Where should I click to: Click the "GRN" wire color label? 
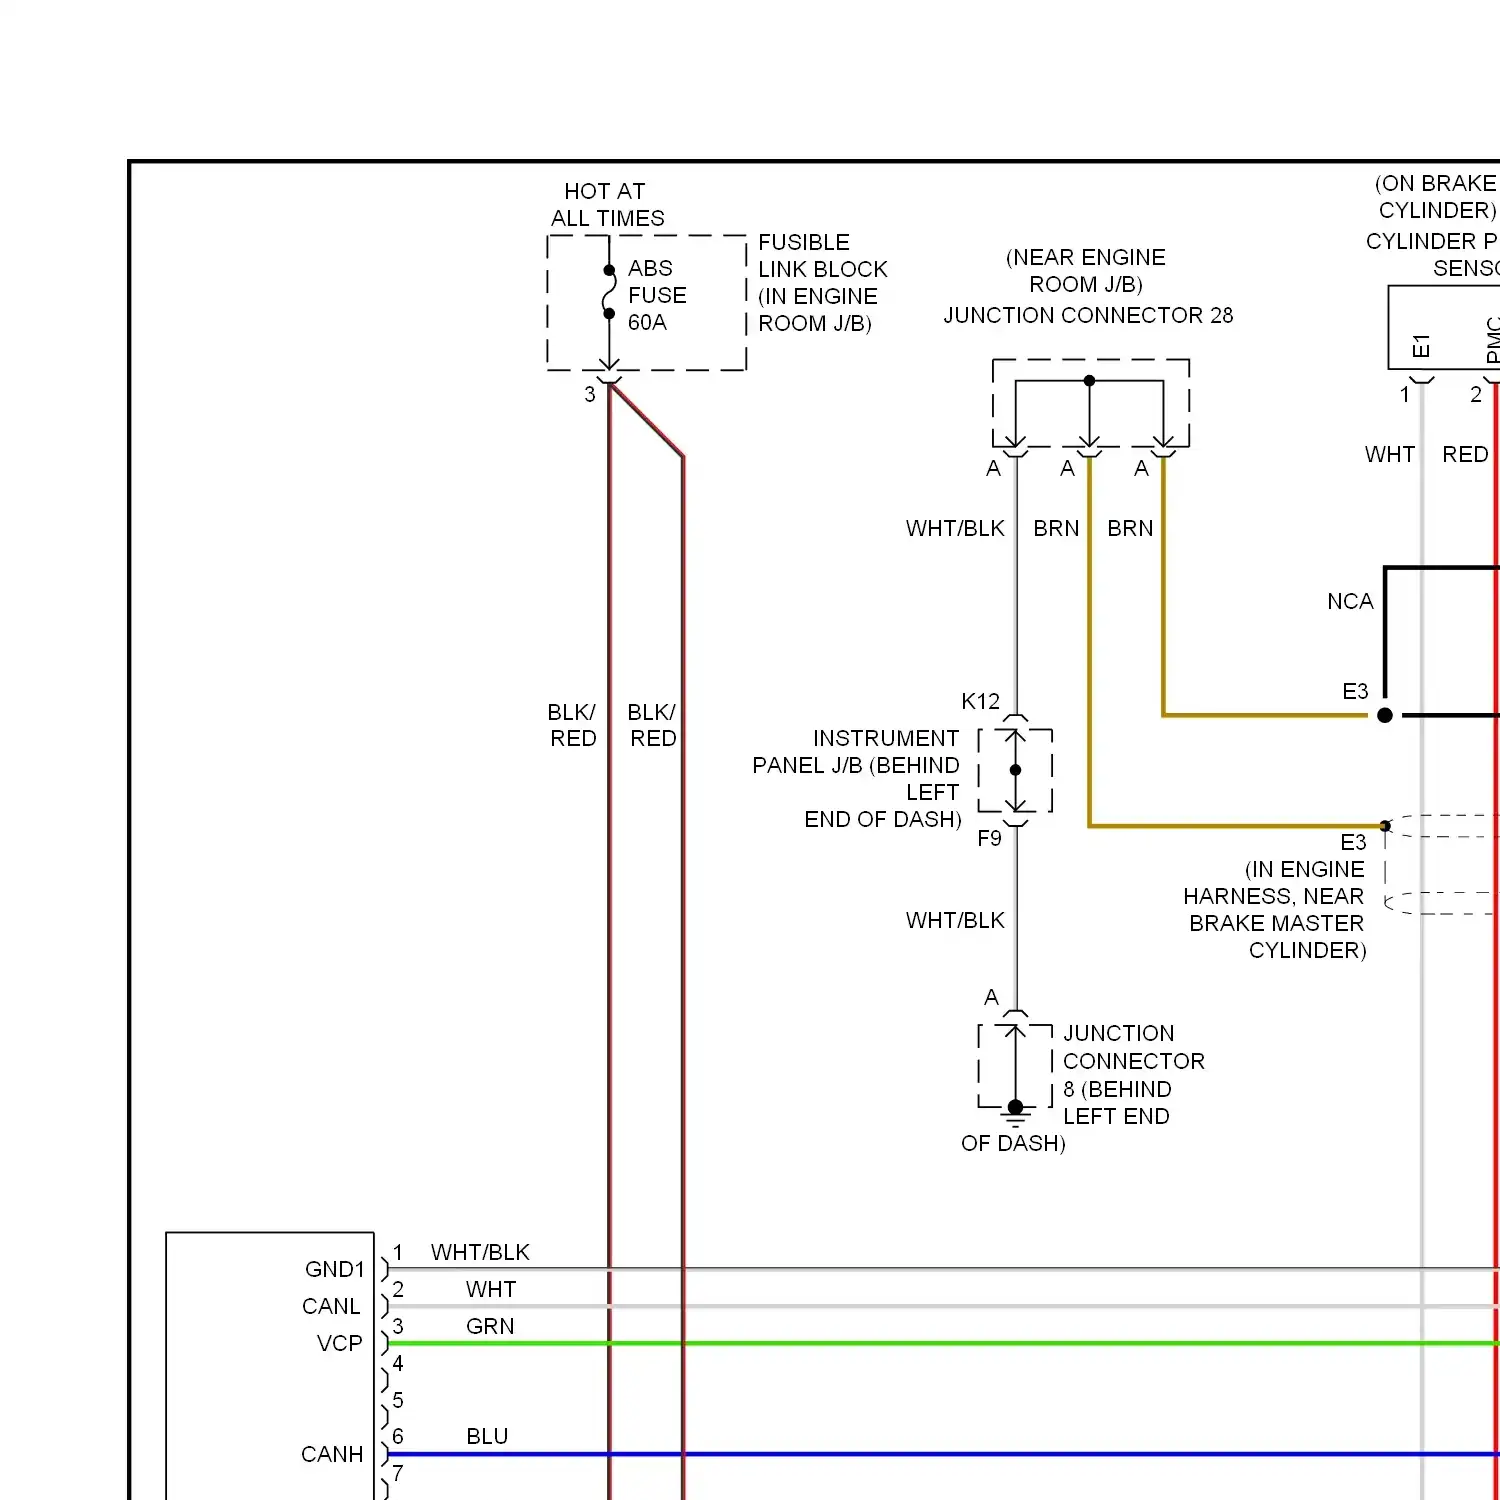490,1327
